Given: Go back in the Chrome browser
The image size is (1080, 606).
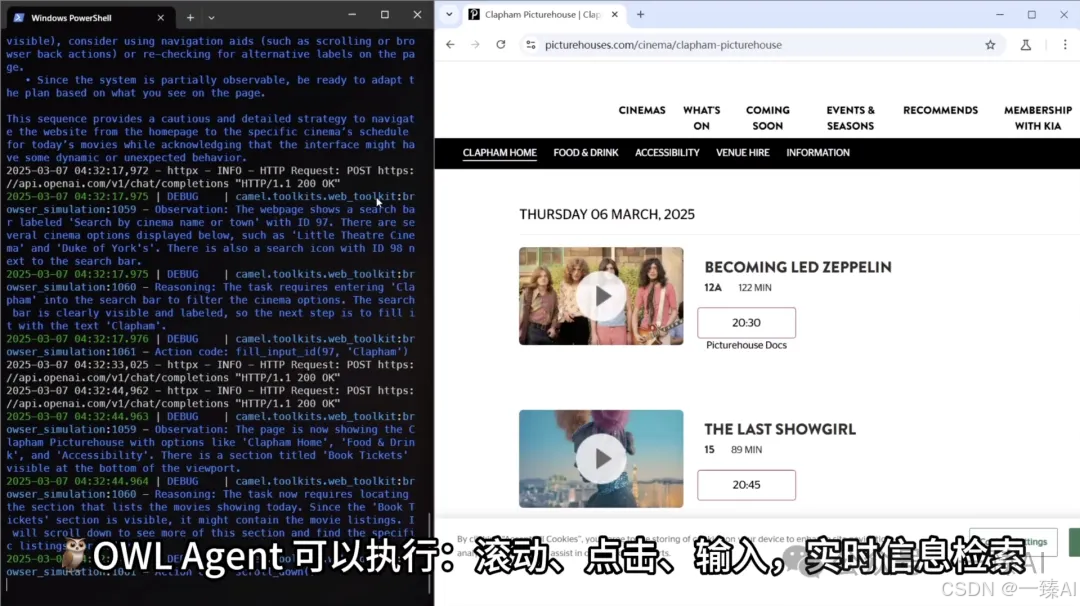Looking at the screenshot, I should [x=450, y=45].
